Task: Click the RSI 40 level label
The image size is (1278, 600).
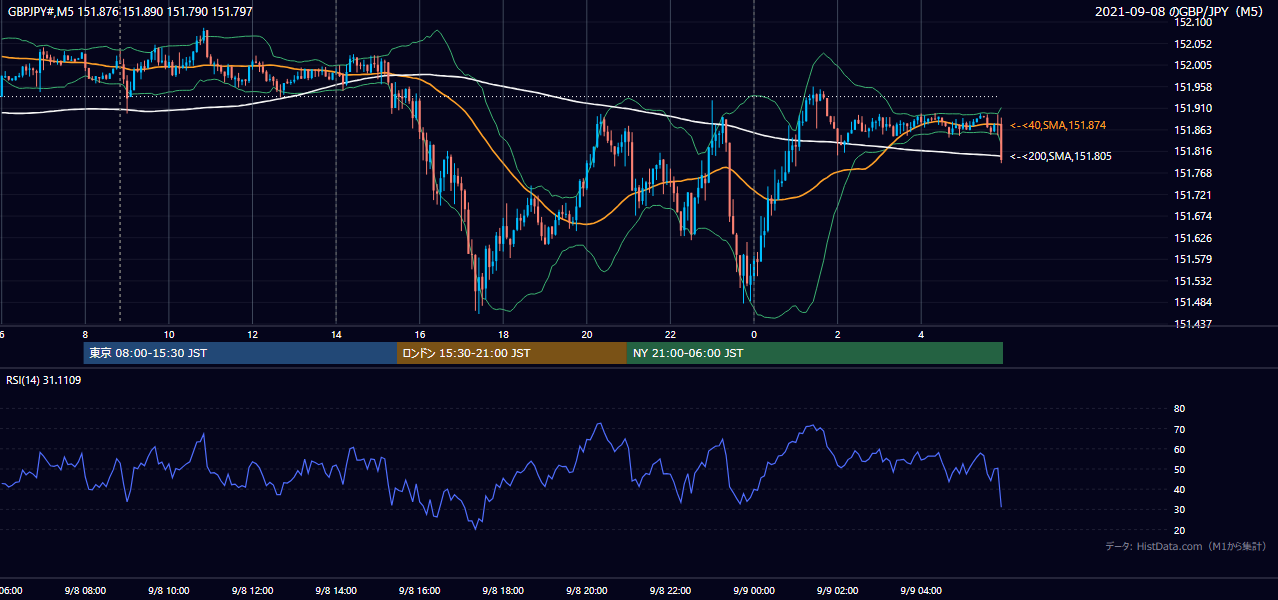Action: click(1179, 489)
